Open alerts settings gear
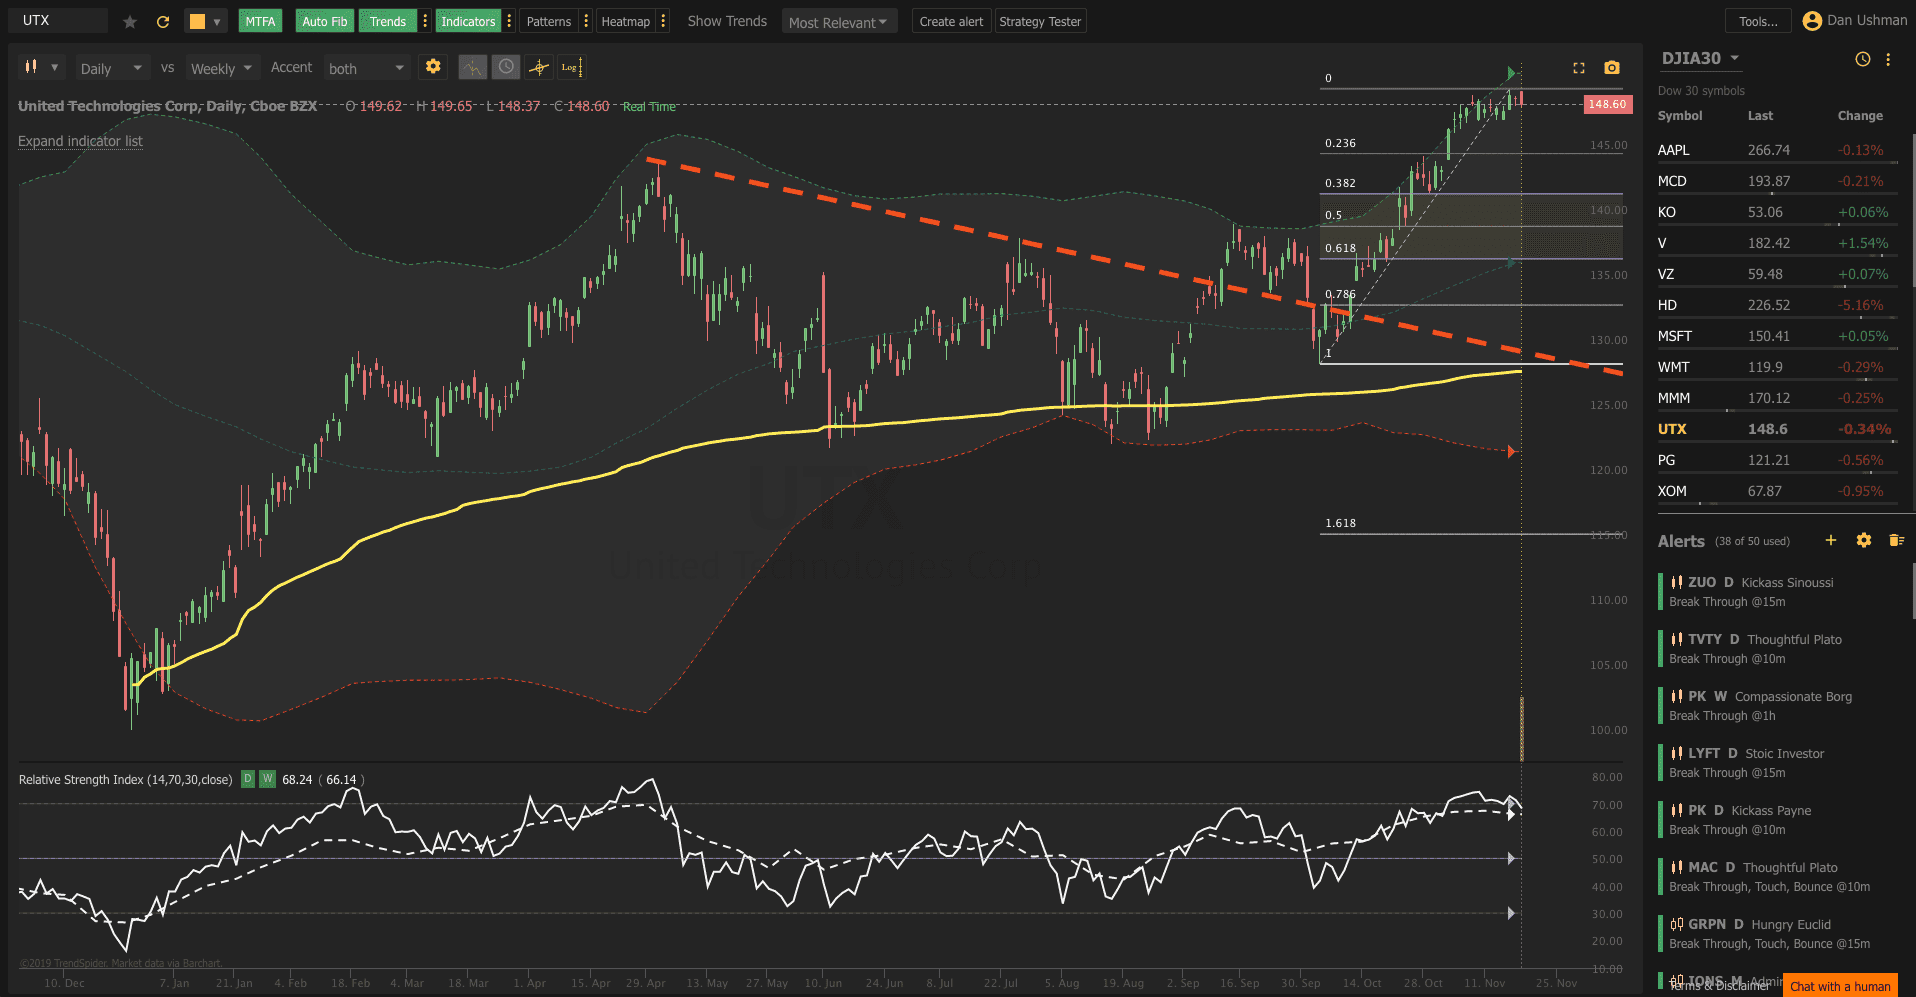Image resolution: width=1916 pixels, height=997 pixels. (x=1863, y=540)
